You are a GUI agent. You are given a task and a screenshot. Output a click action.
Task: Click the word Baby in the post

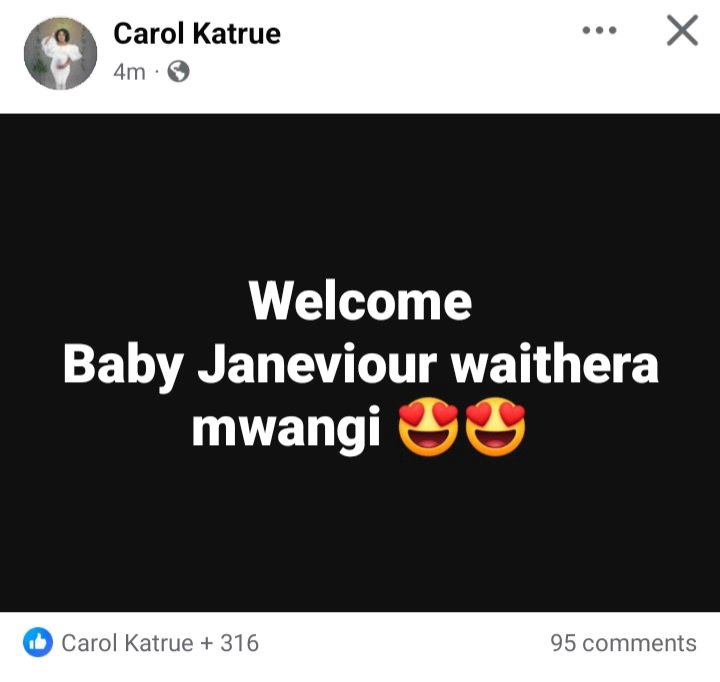click(124, 366)
